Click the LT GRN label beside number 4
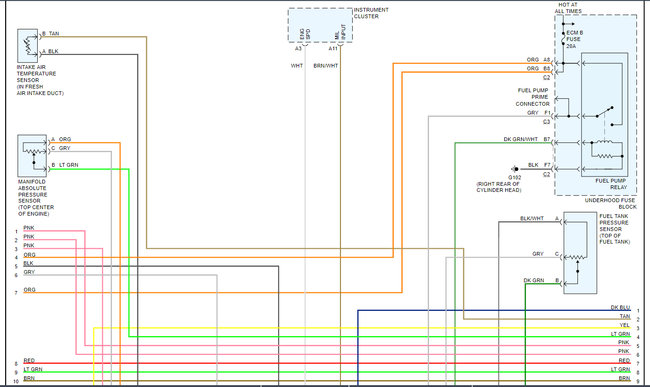Image resolution: width=650 pixels, height=387 pixels. (620, 334)
